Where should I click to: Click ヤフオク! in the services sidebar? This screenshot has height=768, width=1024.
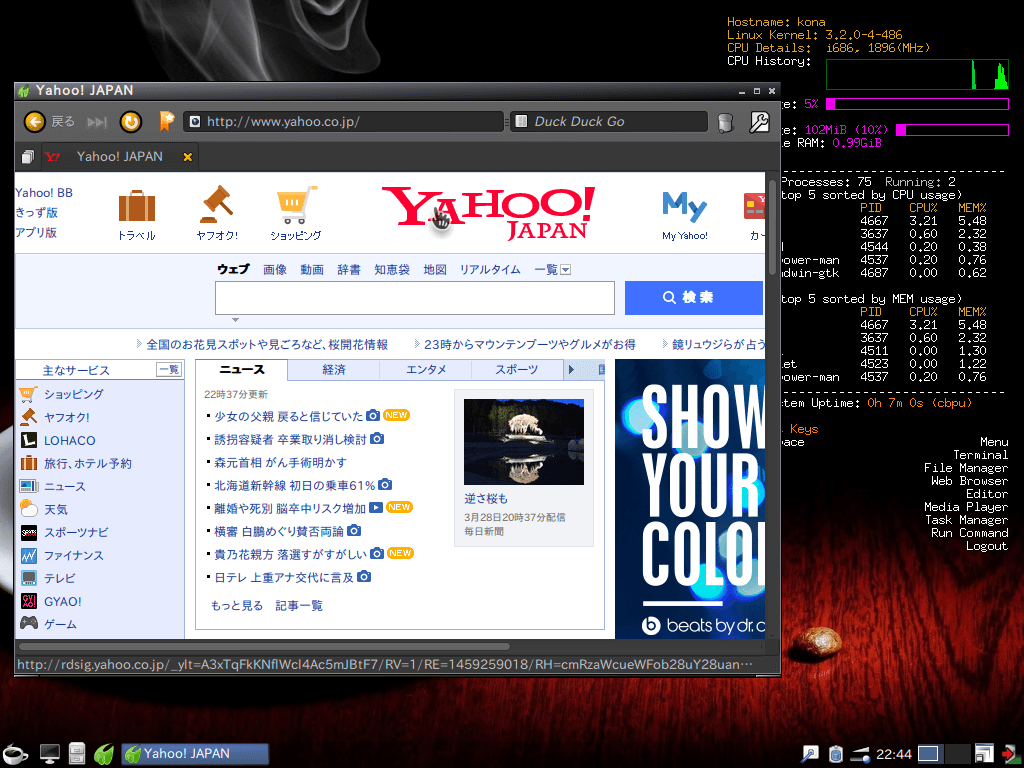point(67,417)
